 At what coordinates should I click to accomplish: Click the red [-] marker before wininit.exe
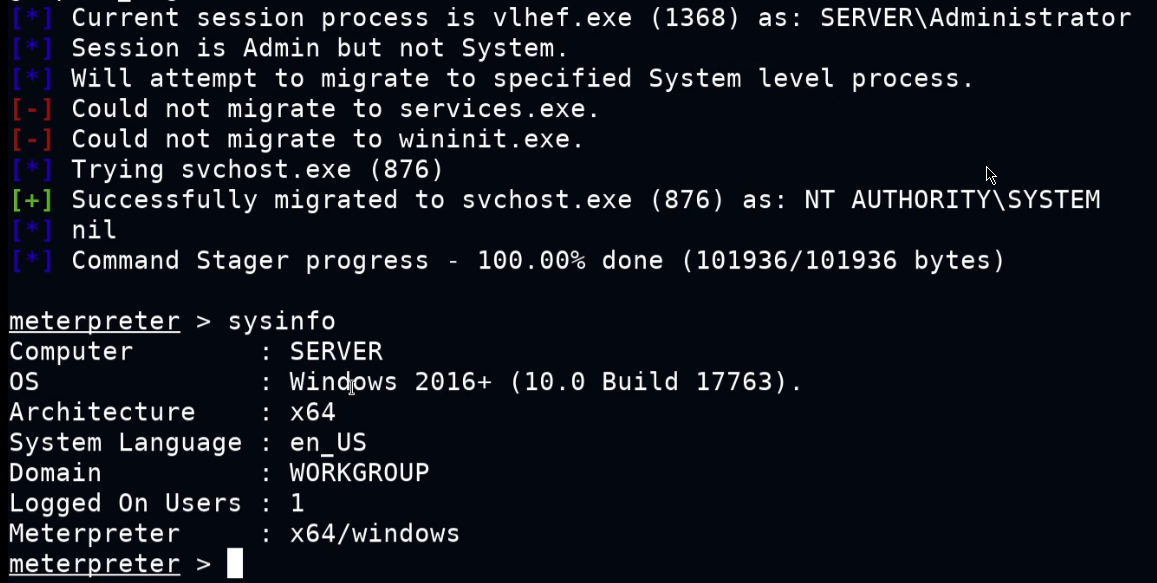(x=32, y=139)
